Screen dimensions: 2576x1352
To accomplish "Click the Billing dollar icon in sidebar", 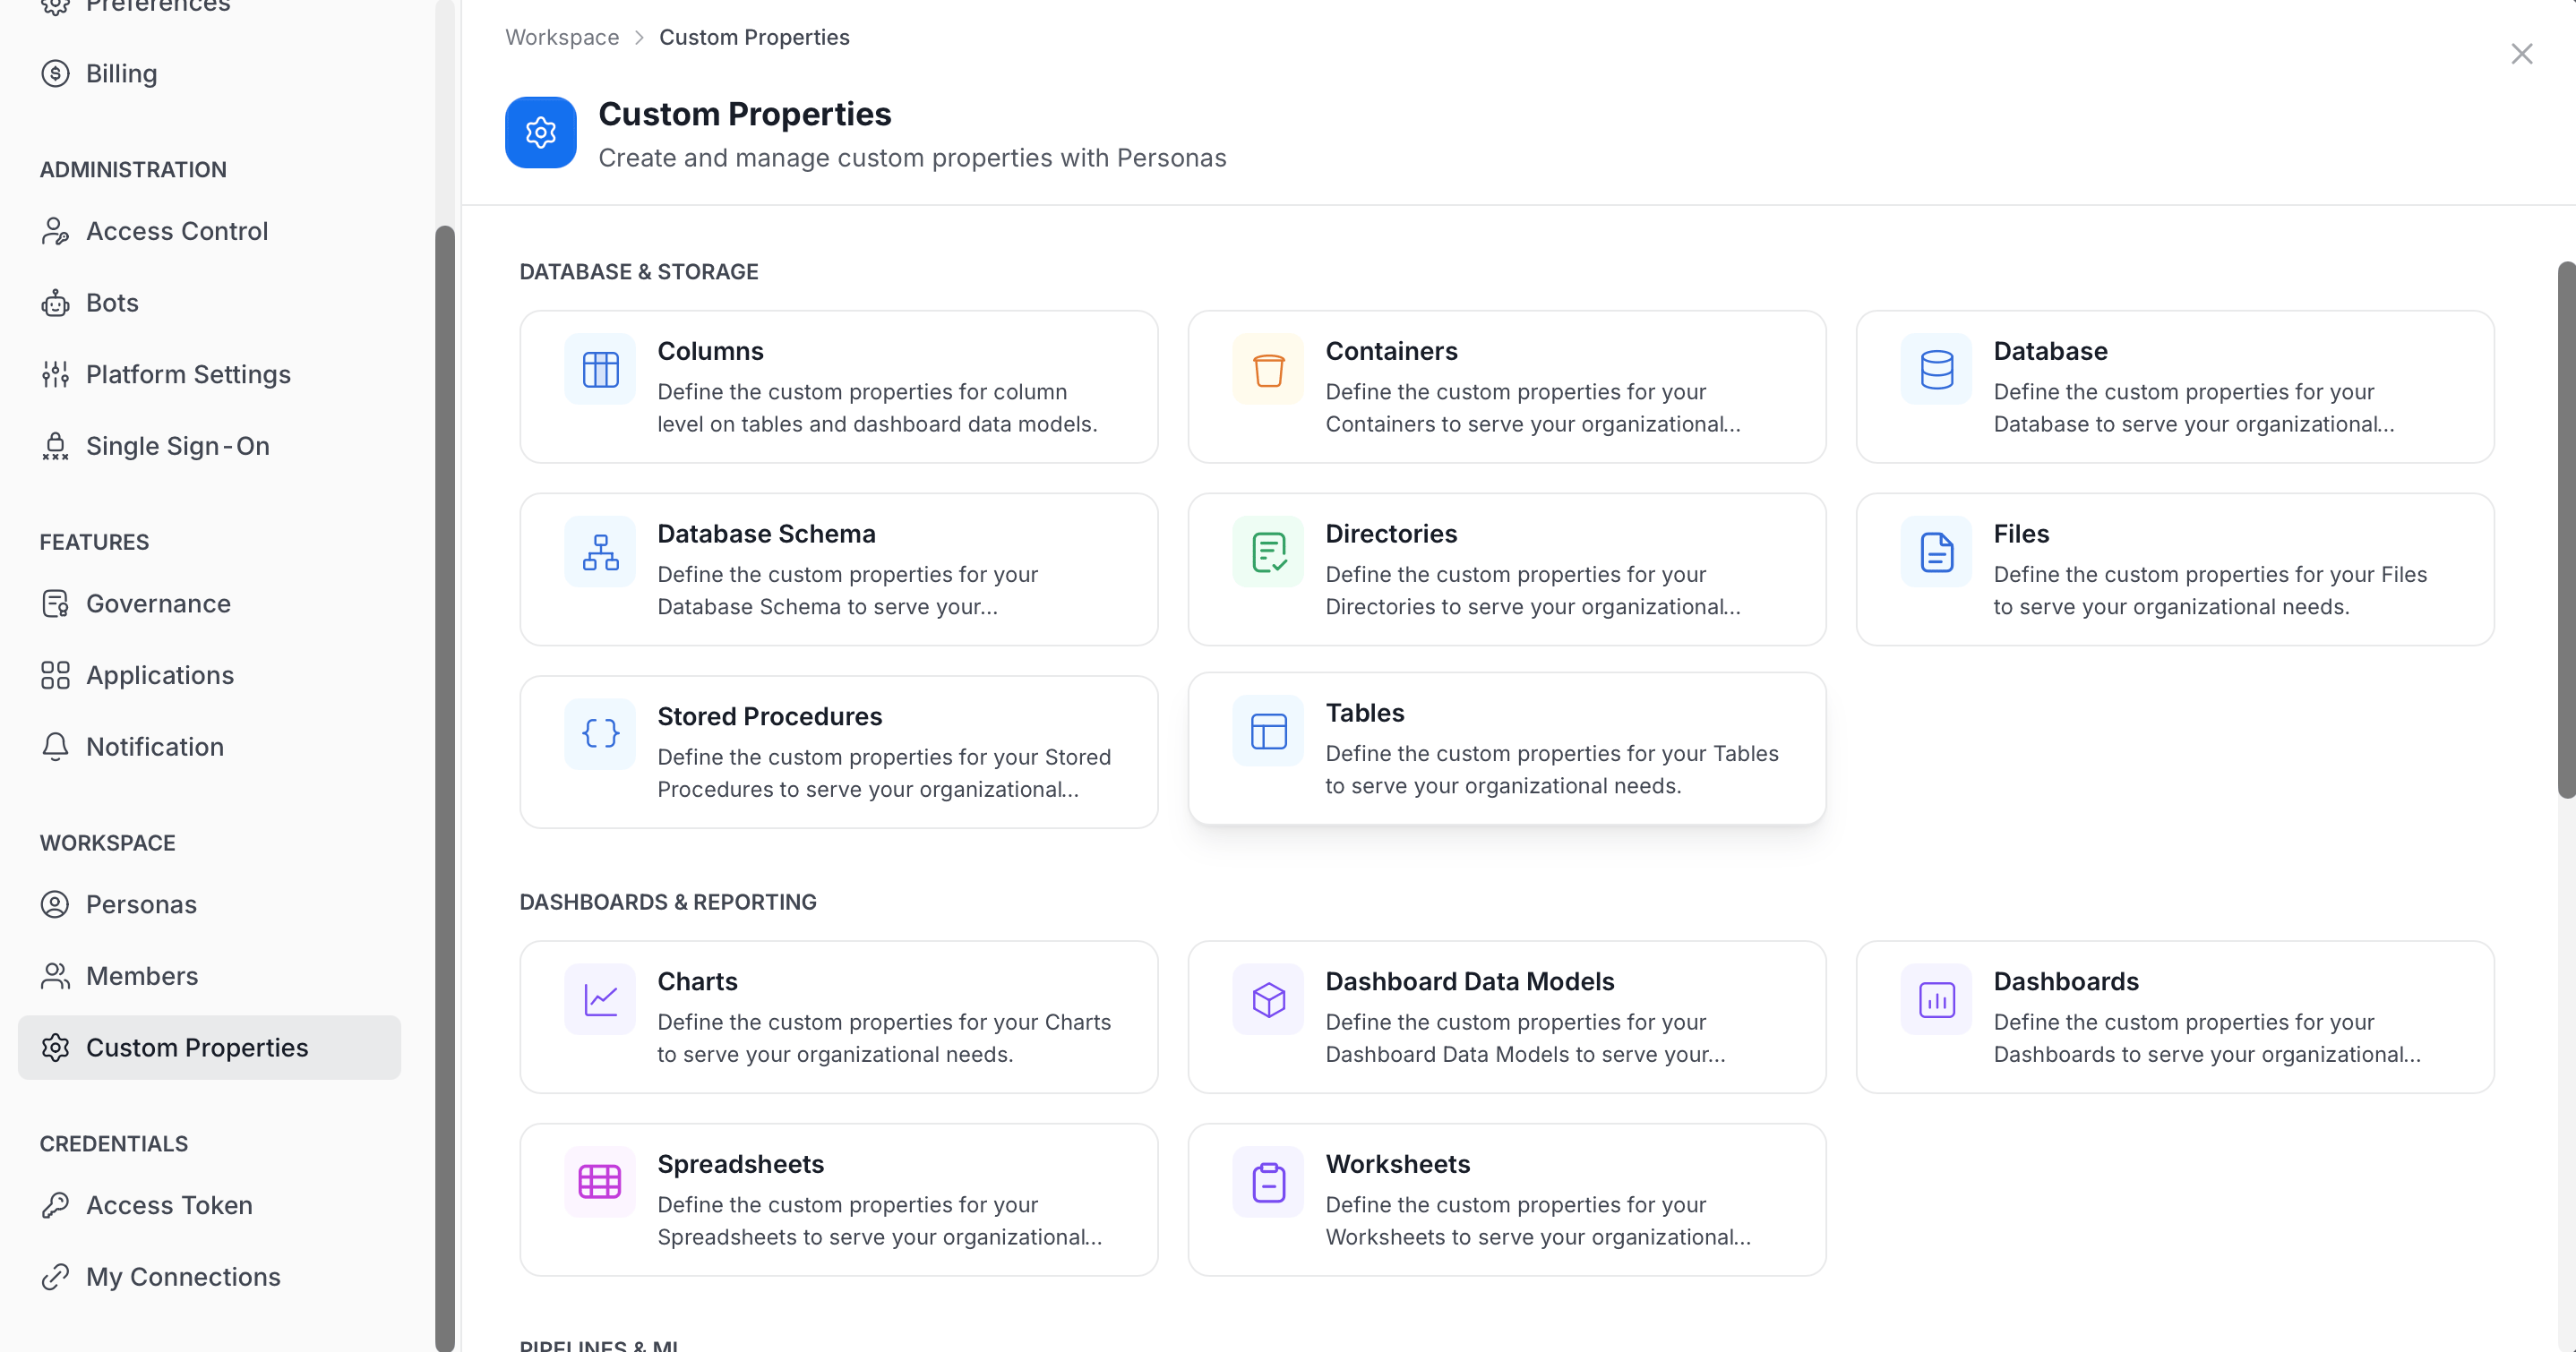I will [x=55, y=73].
